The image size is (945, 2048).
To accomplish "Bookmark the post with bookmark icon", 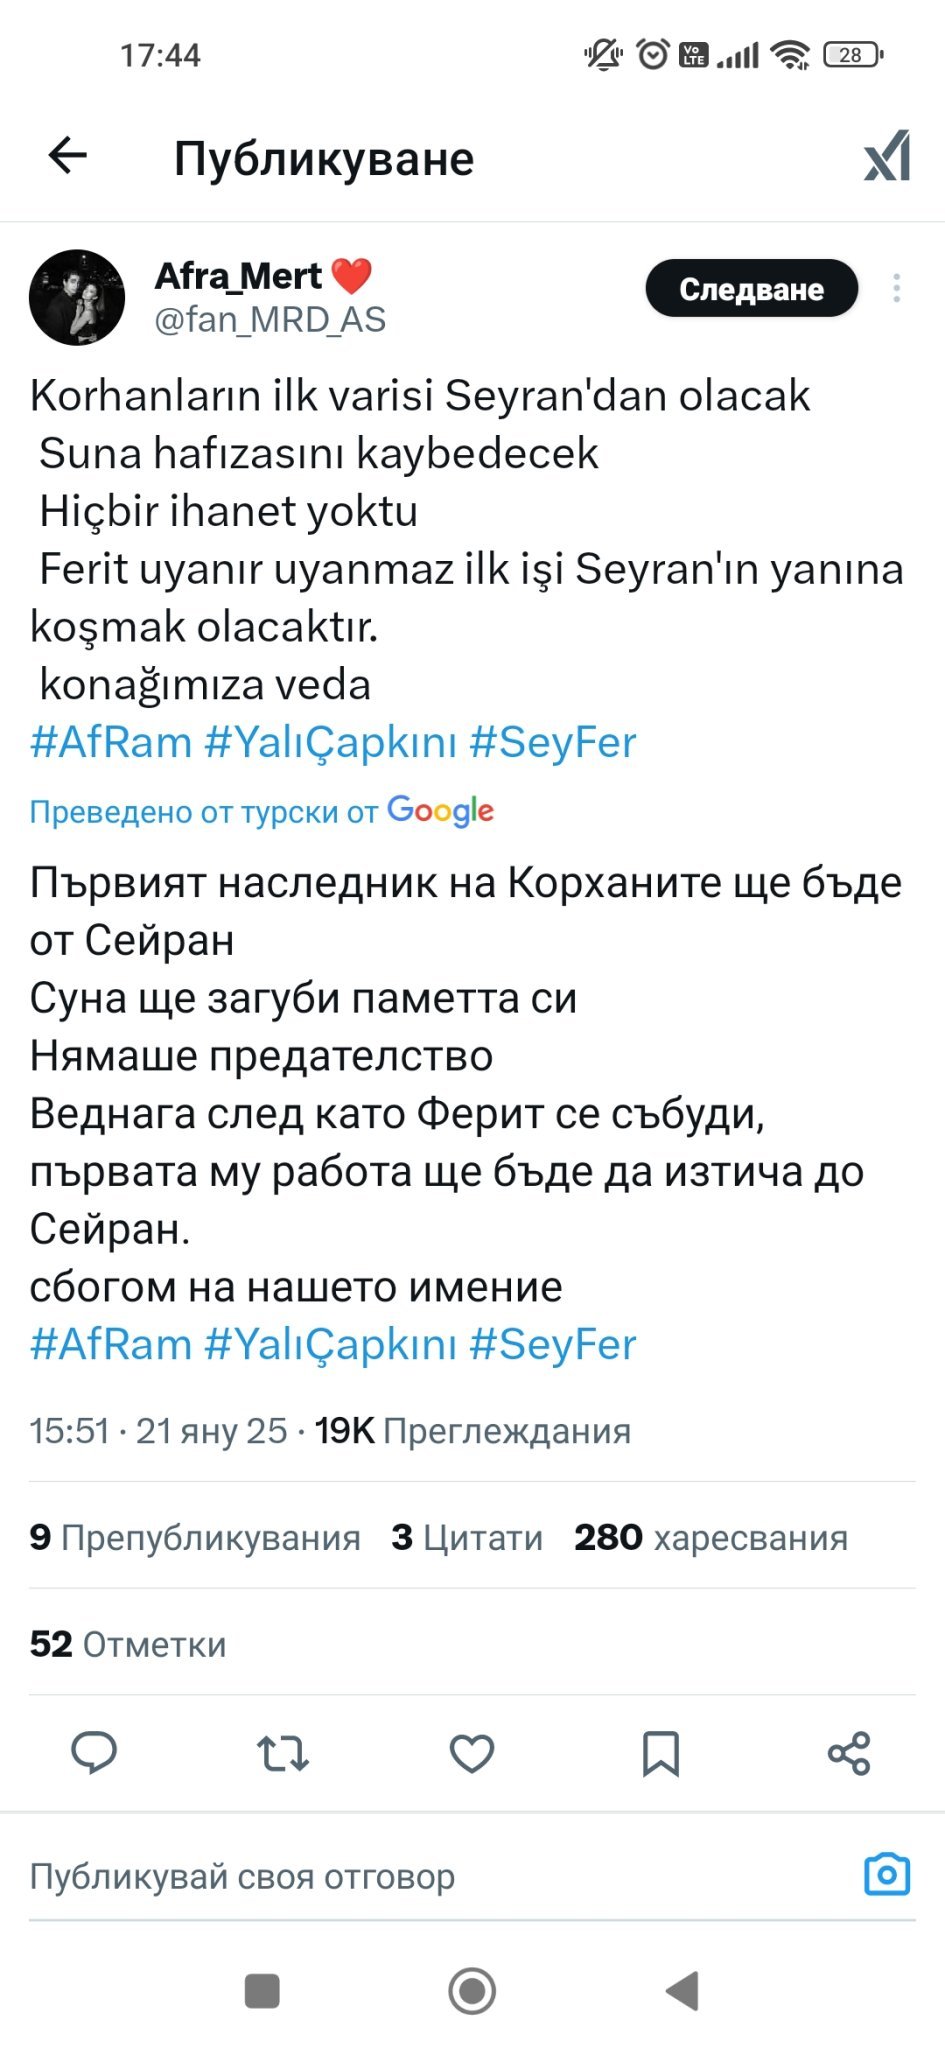I will click(x=660, y=1753).
